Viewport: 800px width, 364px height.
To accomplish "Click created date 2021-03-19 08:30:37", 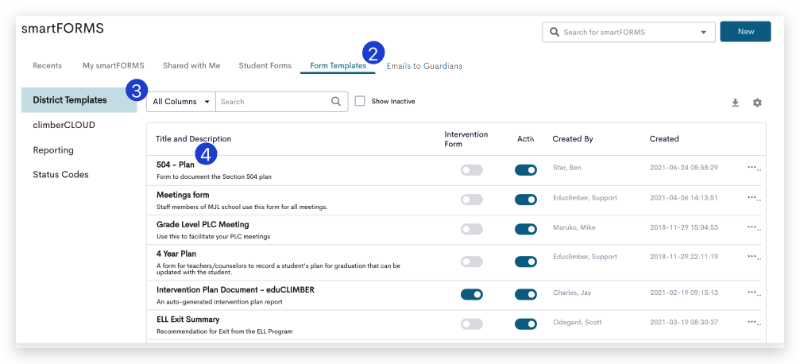I will click(684, 322).
